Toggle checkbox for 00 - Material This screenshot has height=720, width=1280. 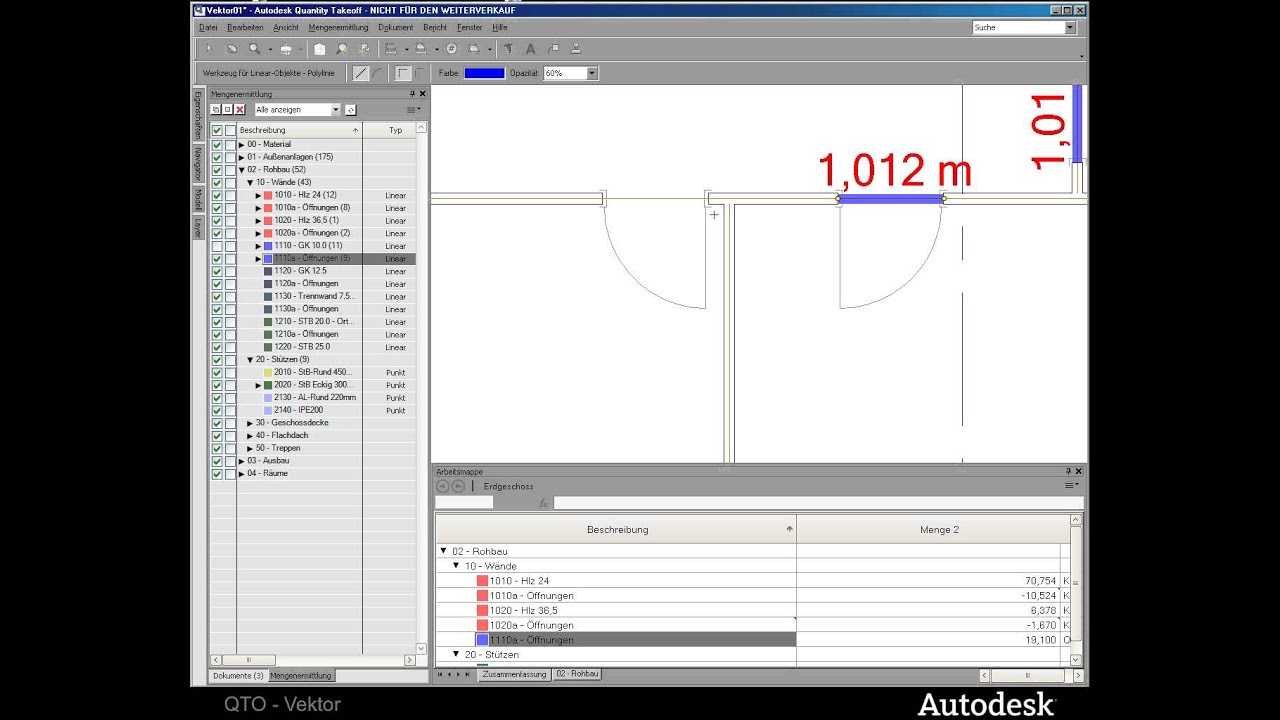click(217, 145)
